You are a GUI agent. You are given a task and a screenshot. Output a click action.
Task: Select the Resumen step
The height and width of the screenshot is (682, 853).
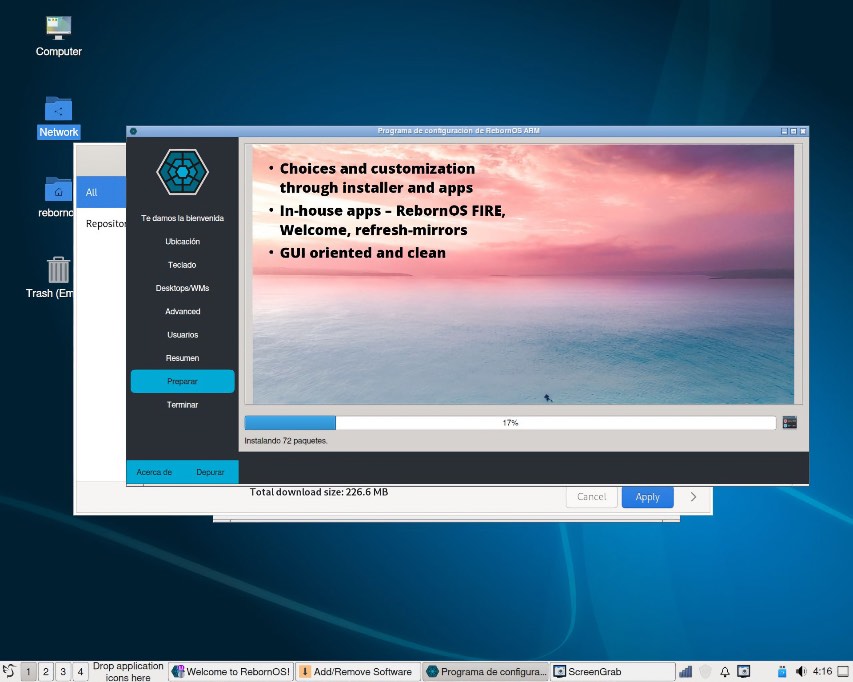pyautogui.click(x=182, y=358)
